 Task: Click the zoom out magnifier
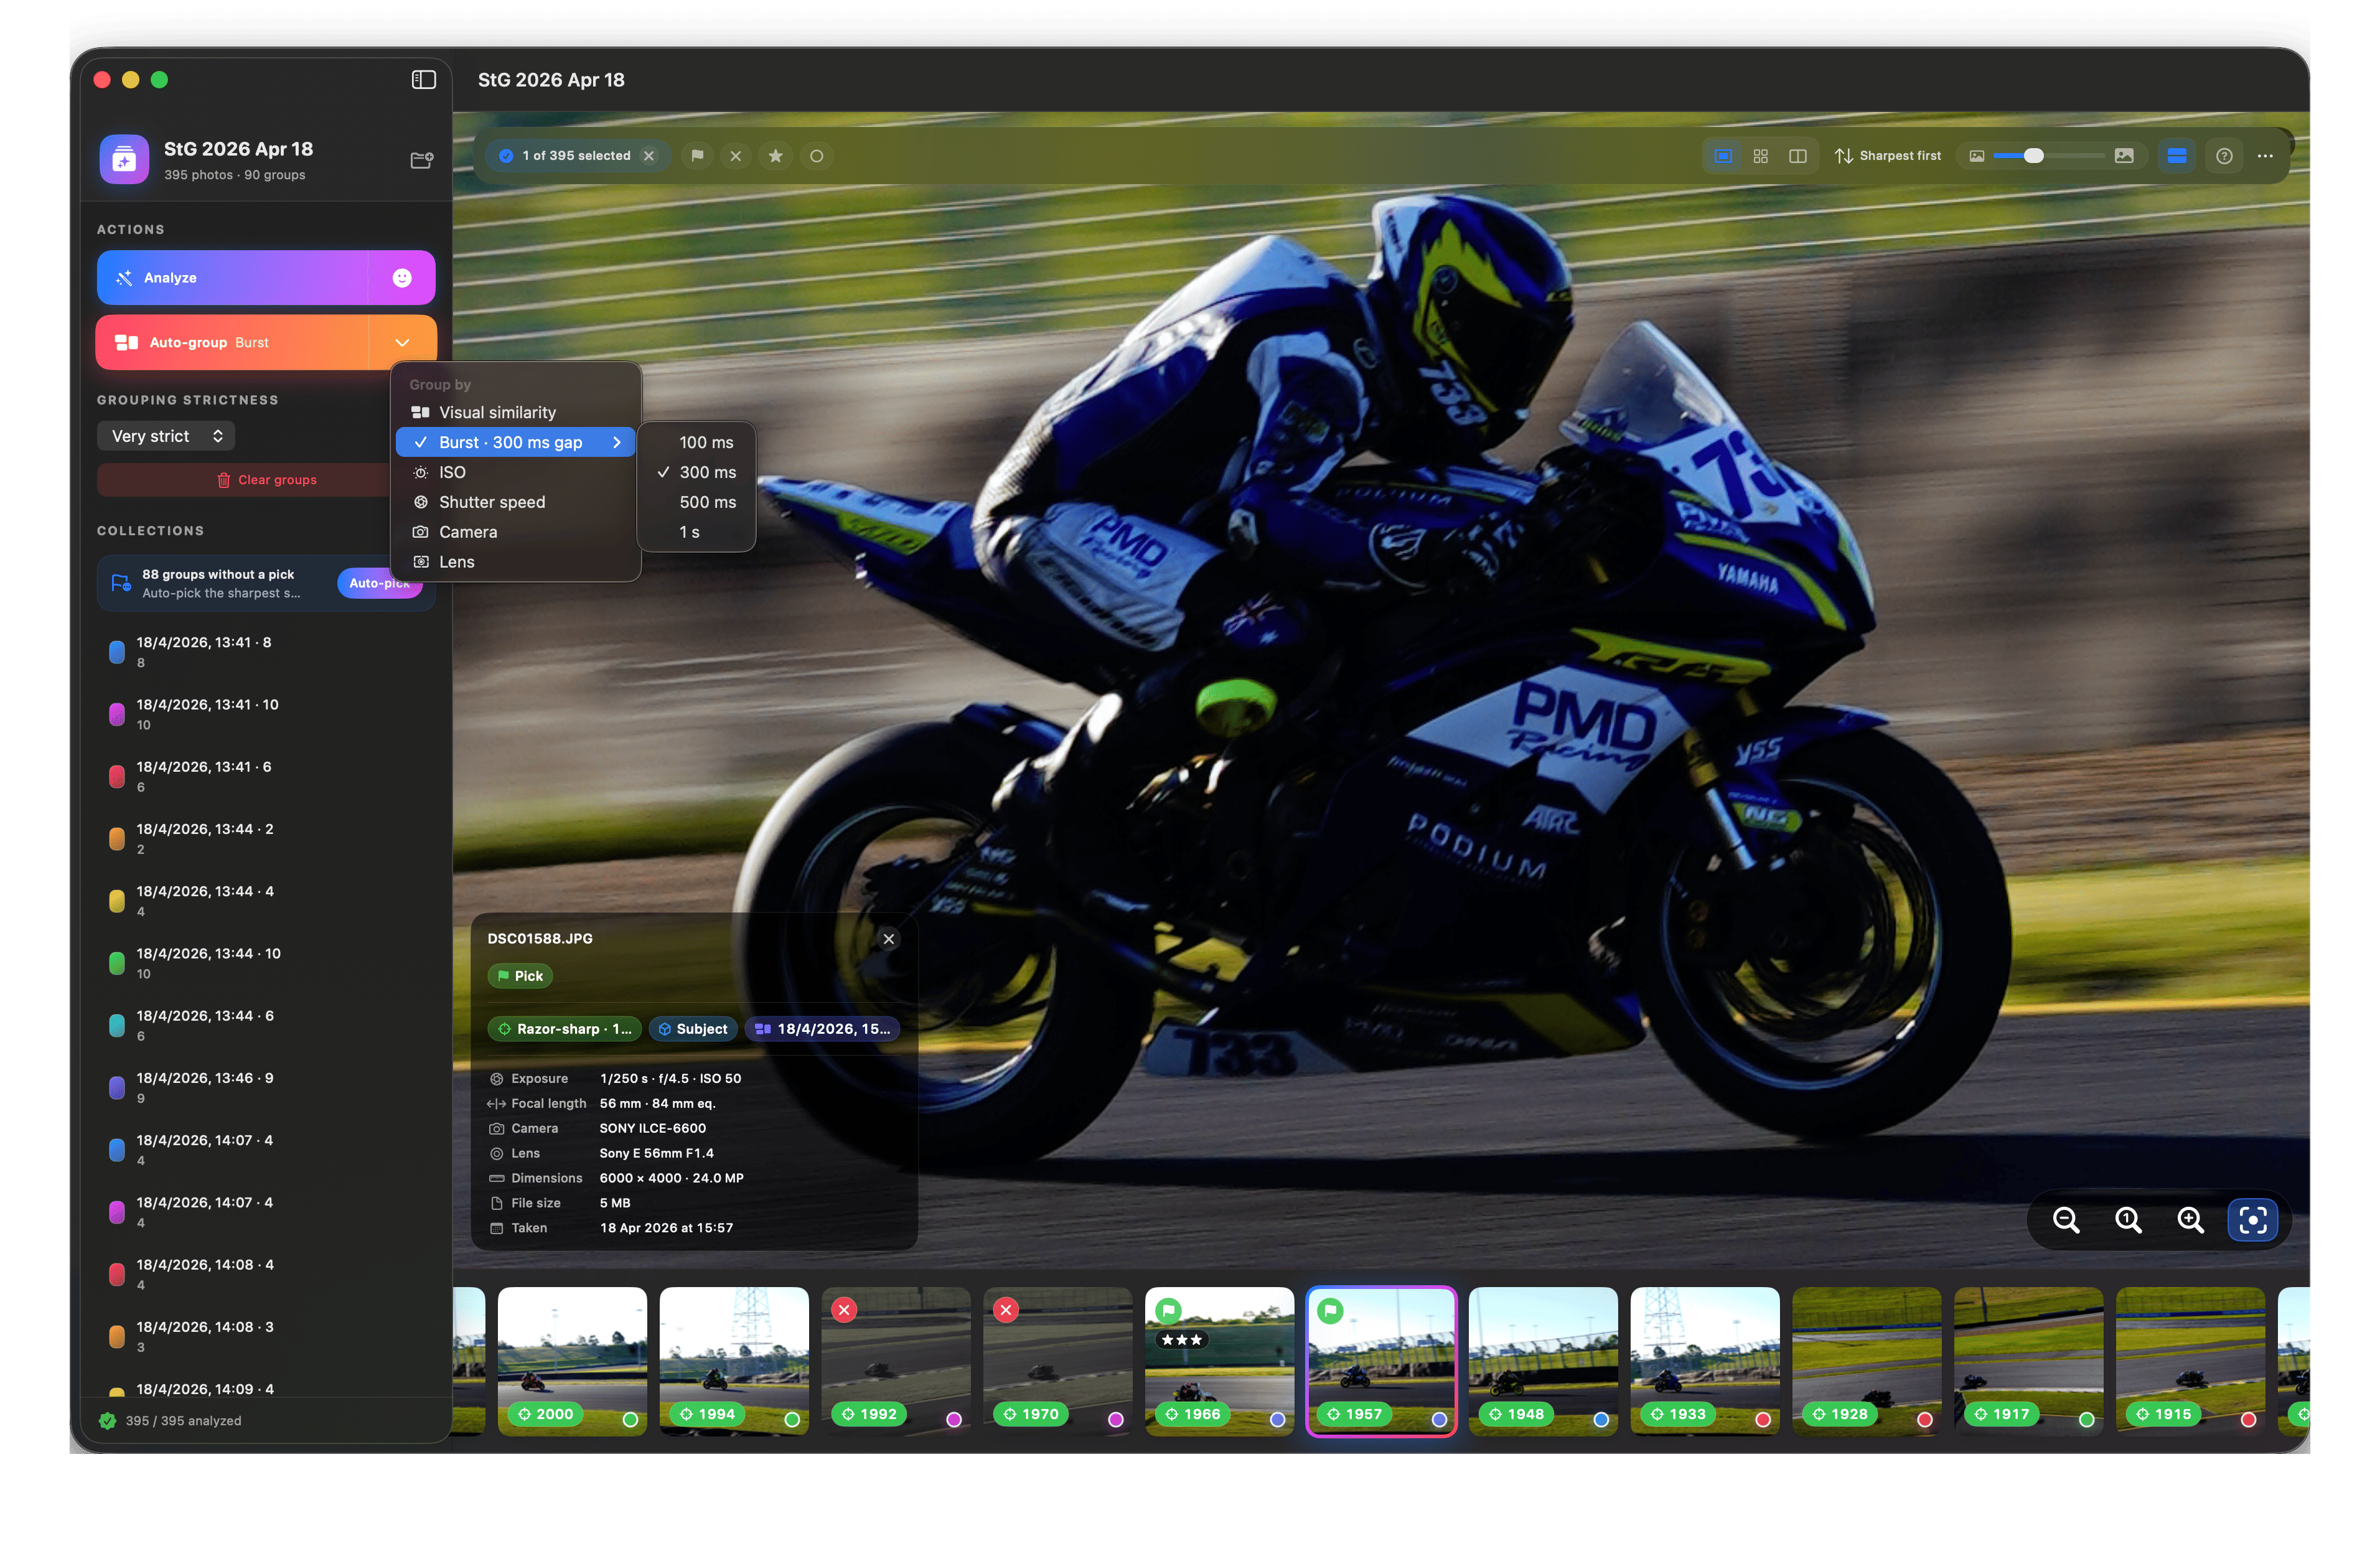pos(2066,1220)
